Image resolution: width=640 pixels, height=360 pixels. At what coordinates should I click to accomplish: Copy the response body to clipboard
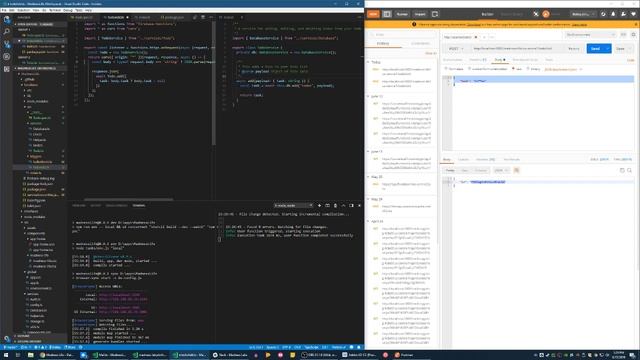(622, 170)
